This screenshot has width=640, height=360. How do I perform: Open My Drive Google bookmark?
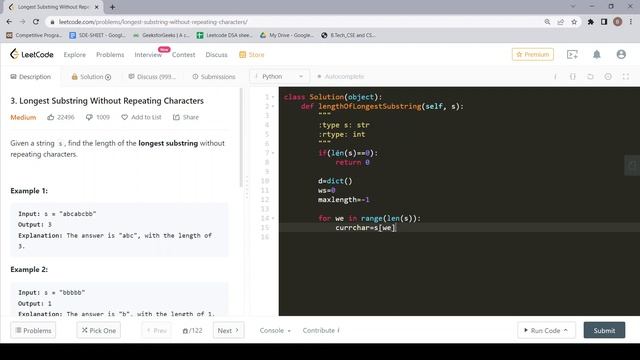pos(287,36)
